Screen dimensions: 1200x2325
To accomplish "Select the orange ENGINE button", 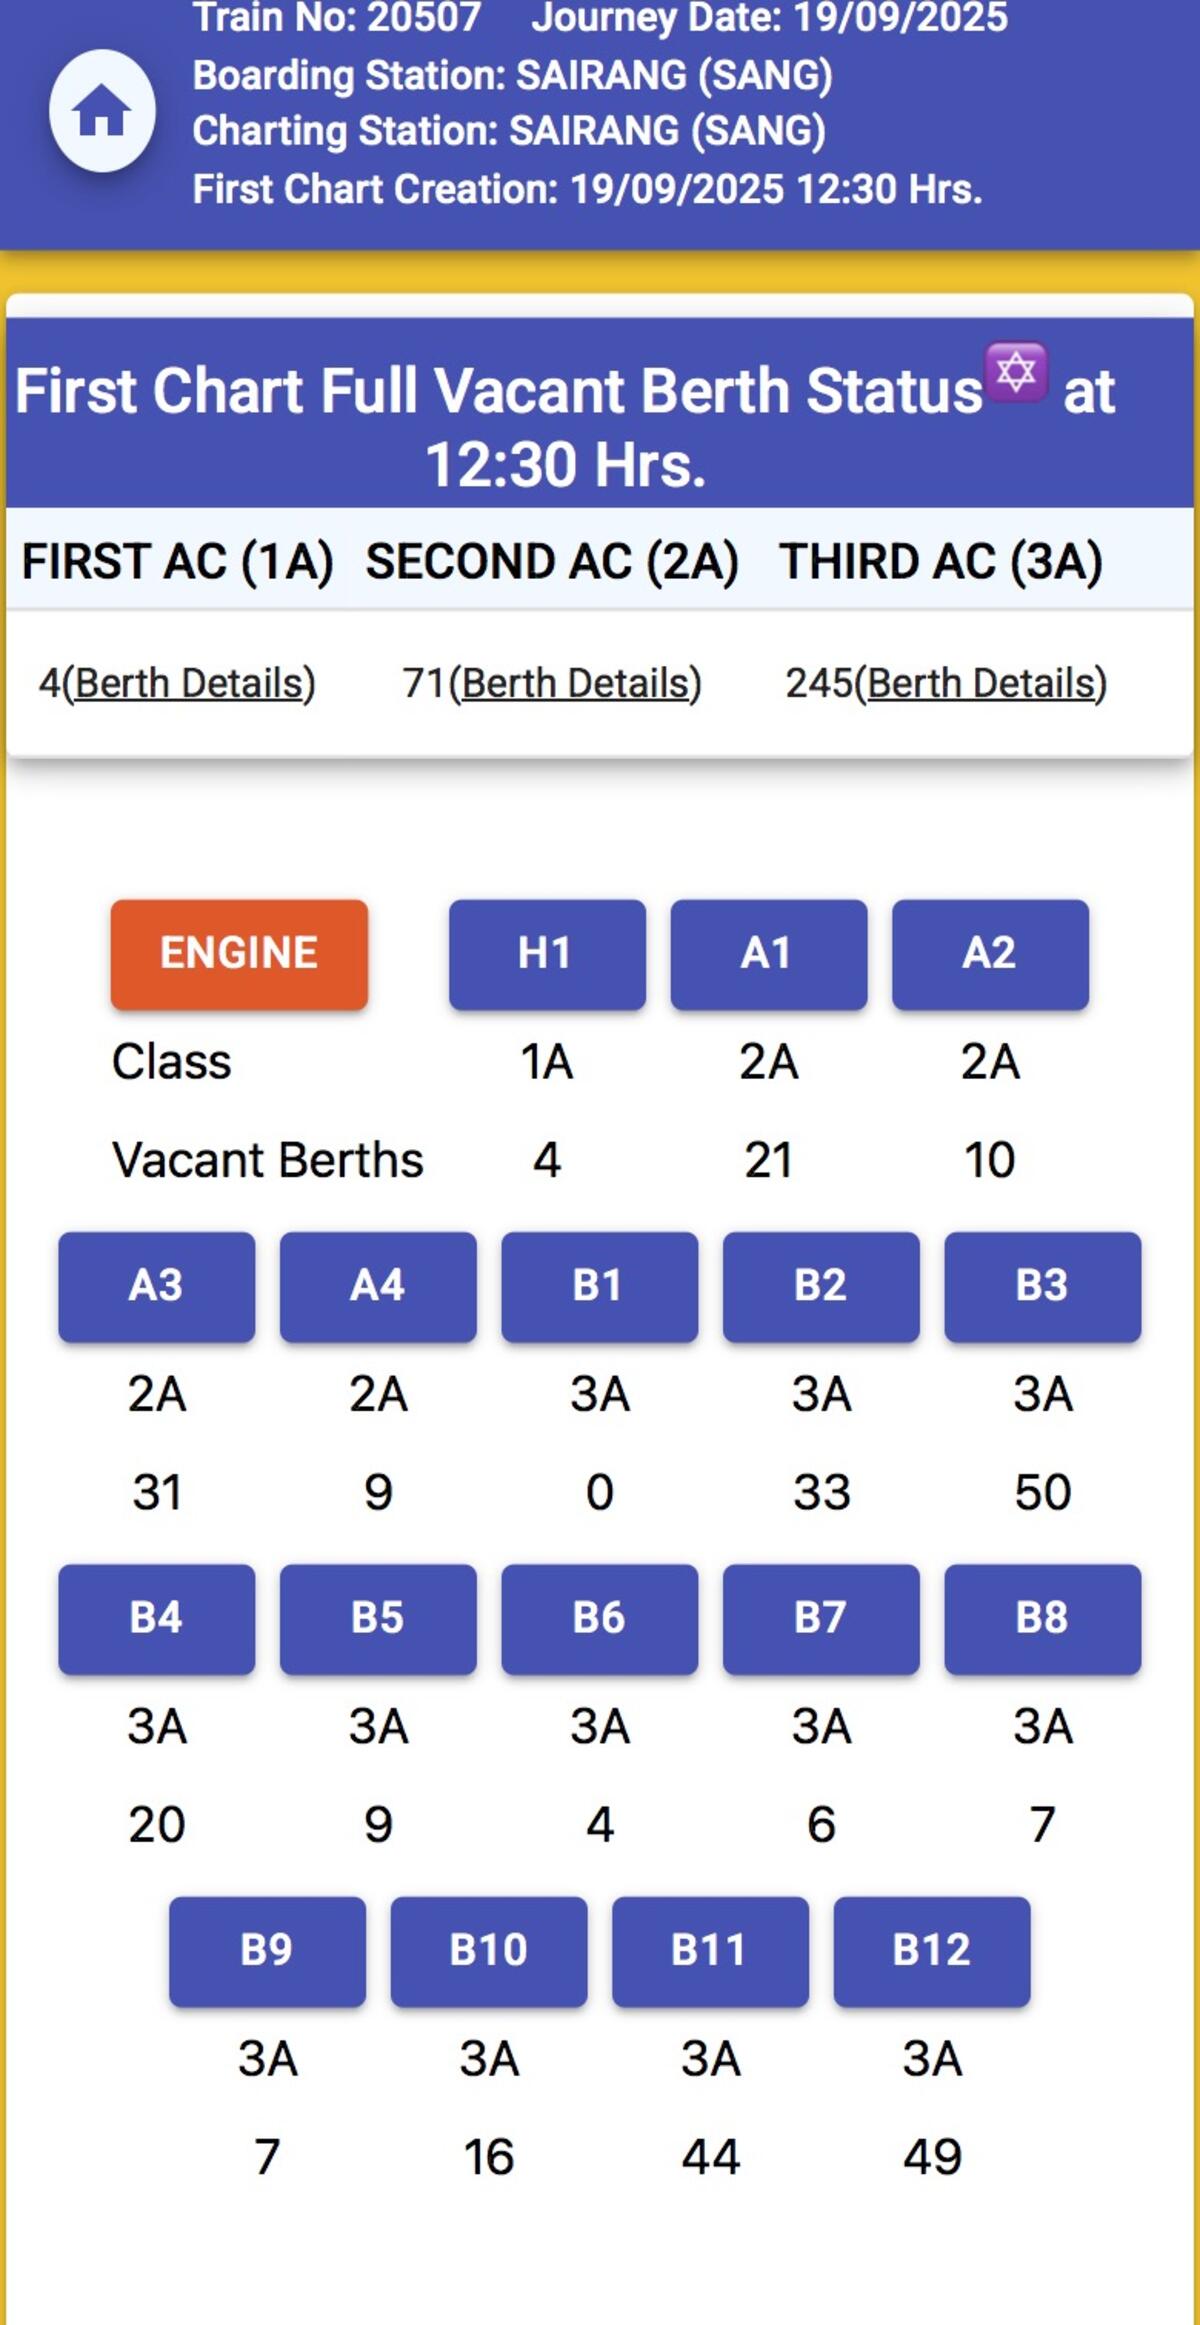I will pos(239,954).
